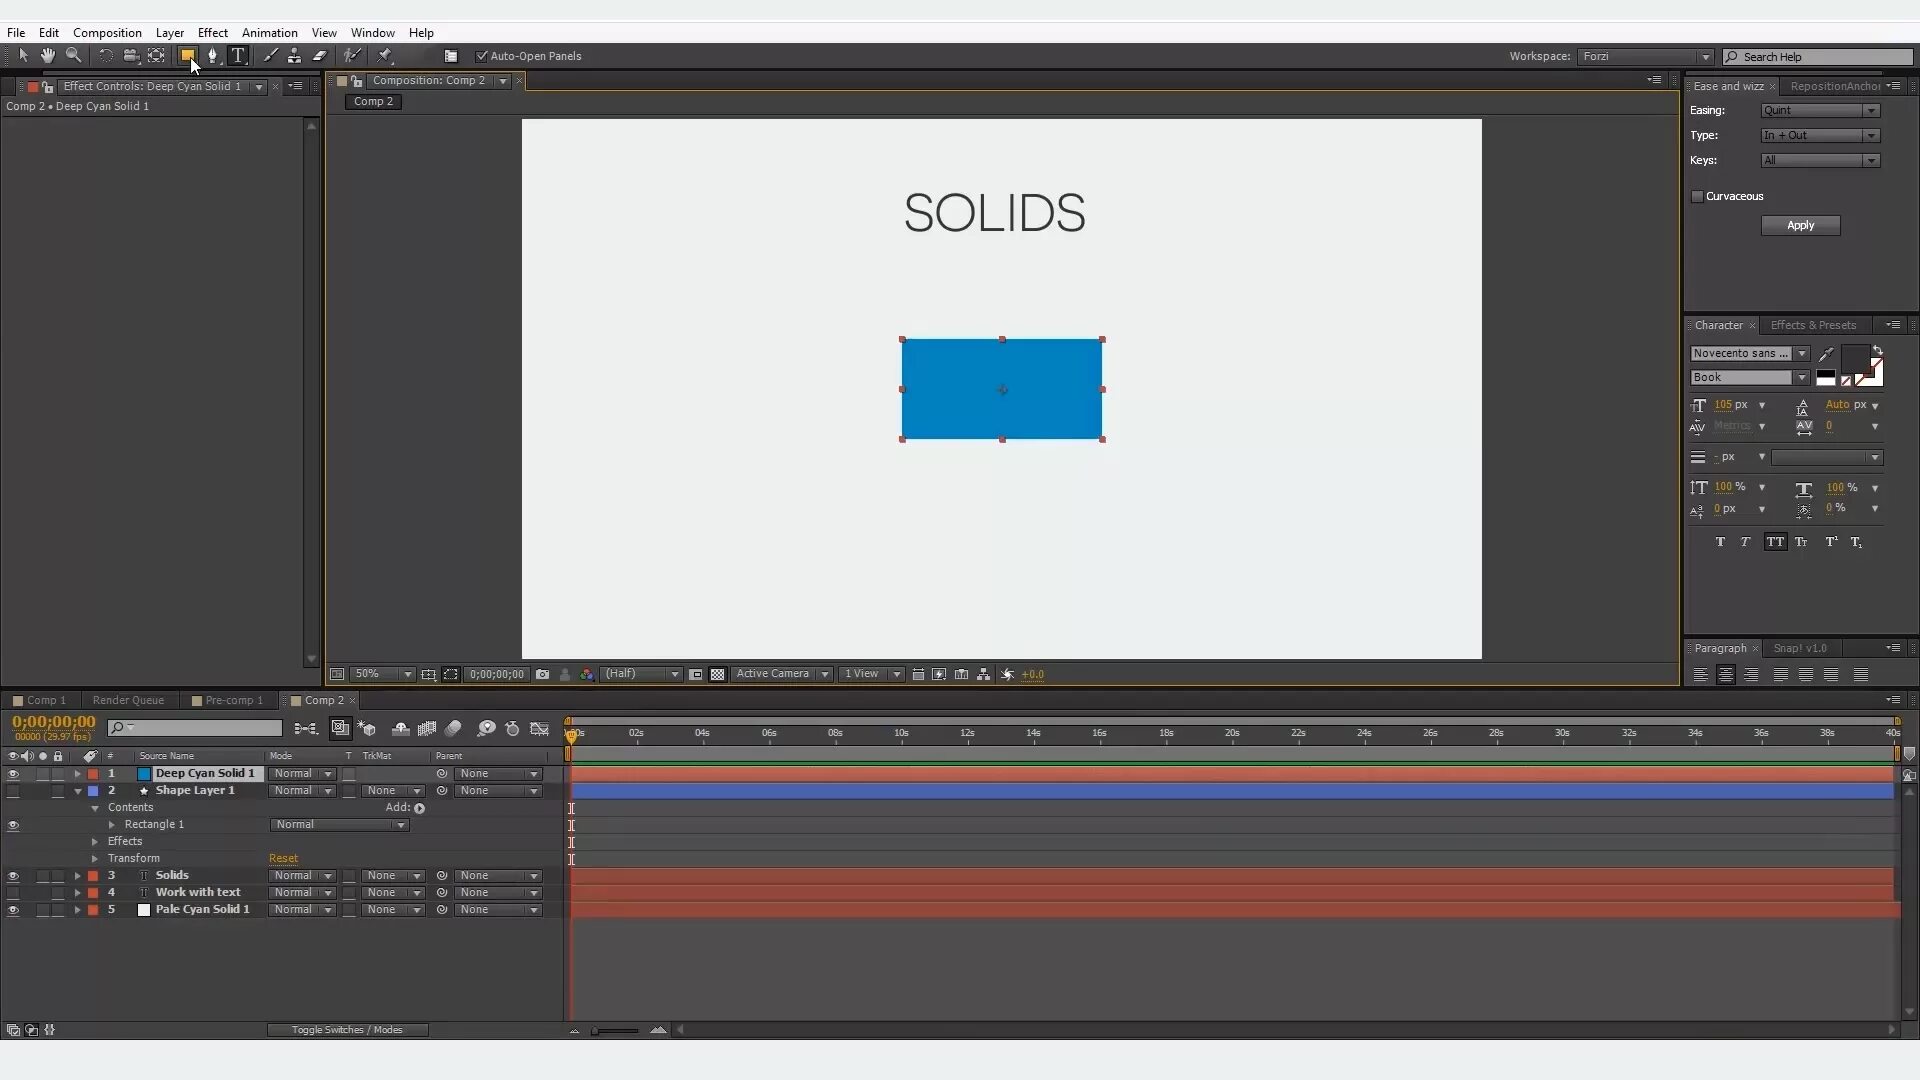Expand the Transform property group
Viewport: 1920px width, 1080px height.
click(95, 859)
